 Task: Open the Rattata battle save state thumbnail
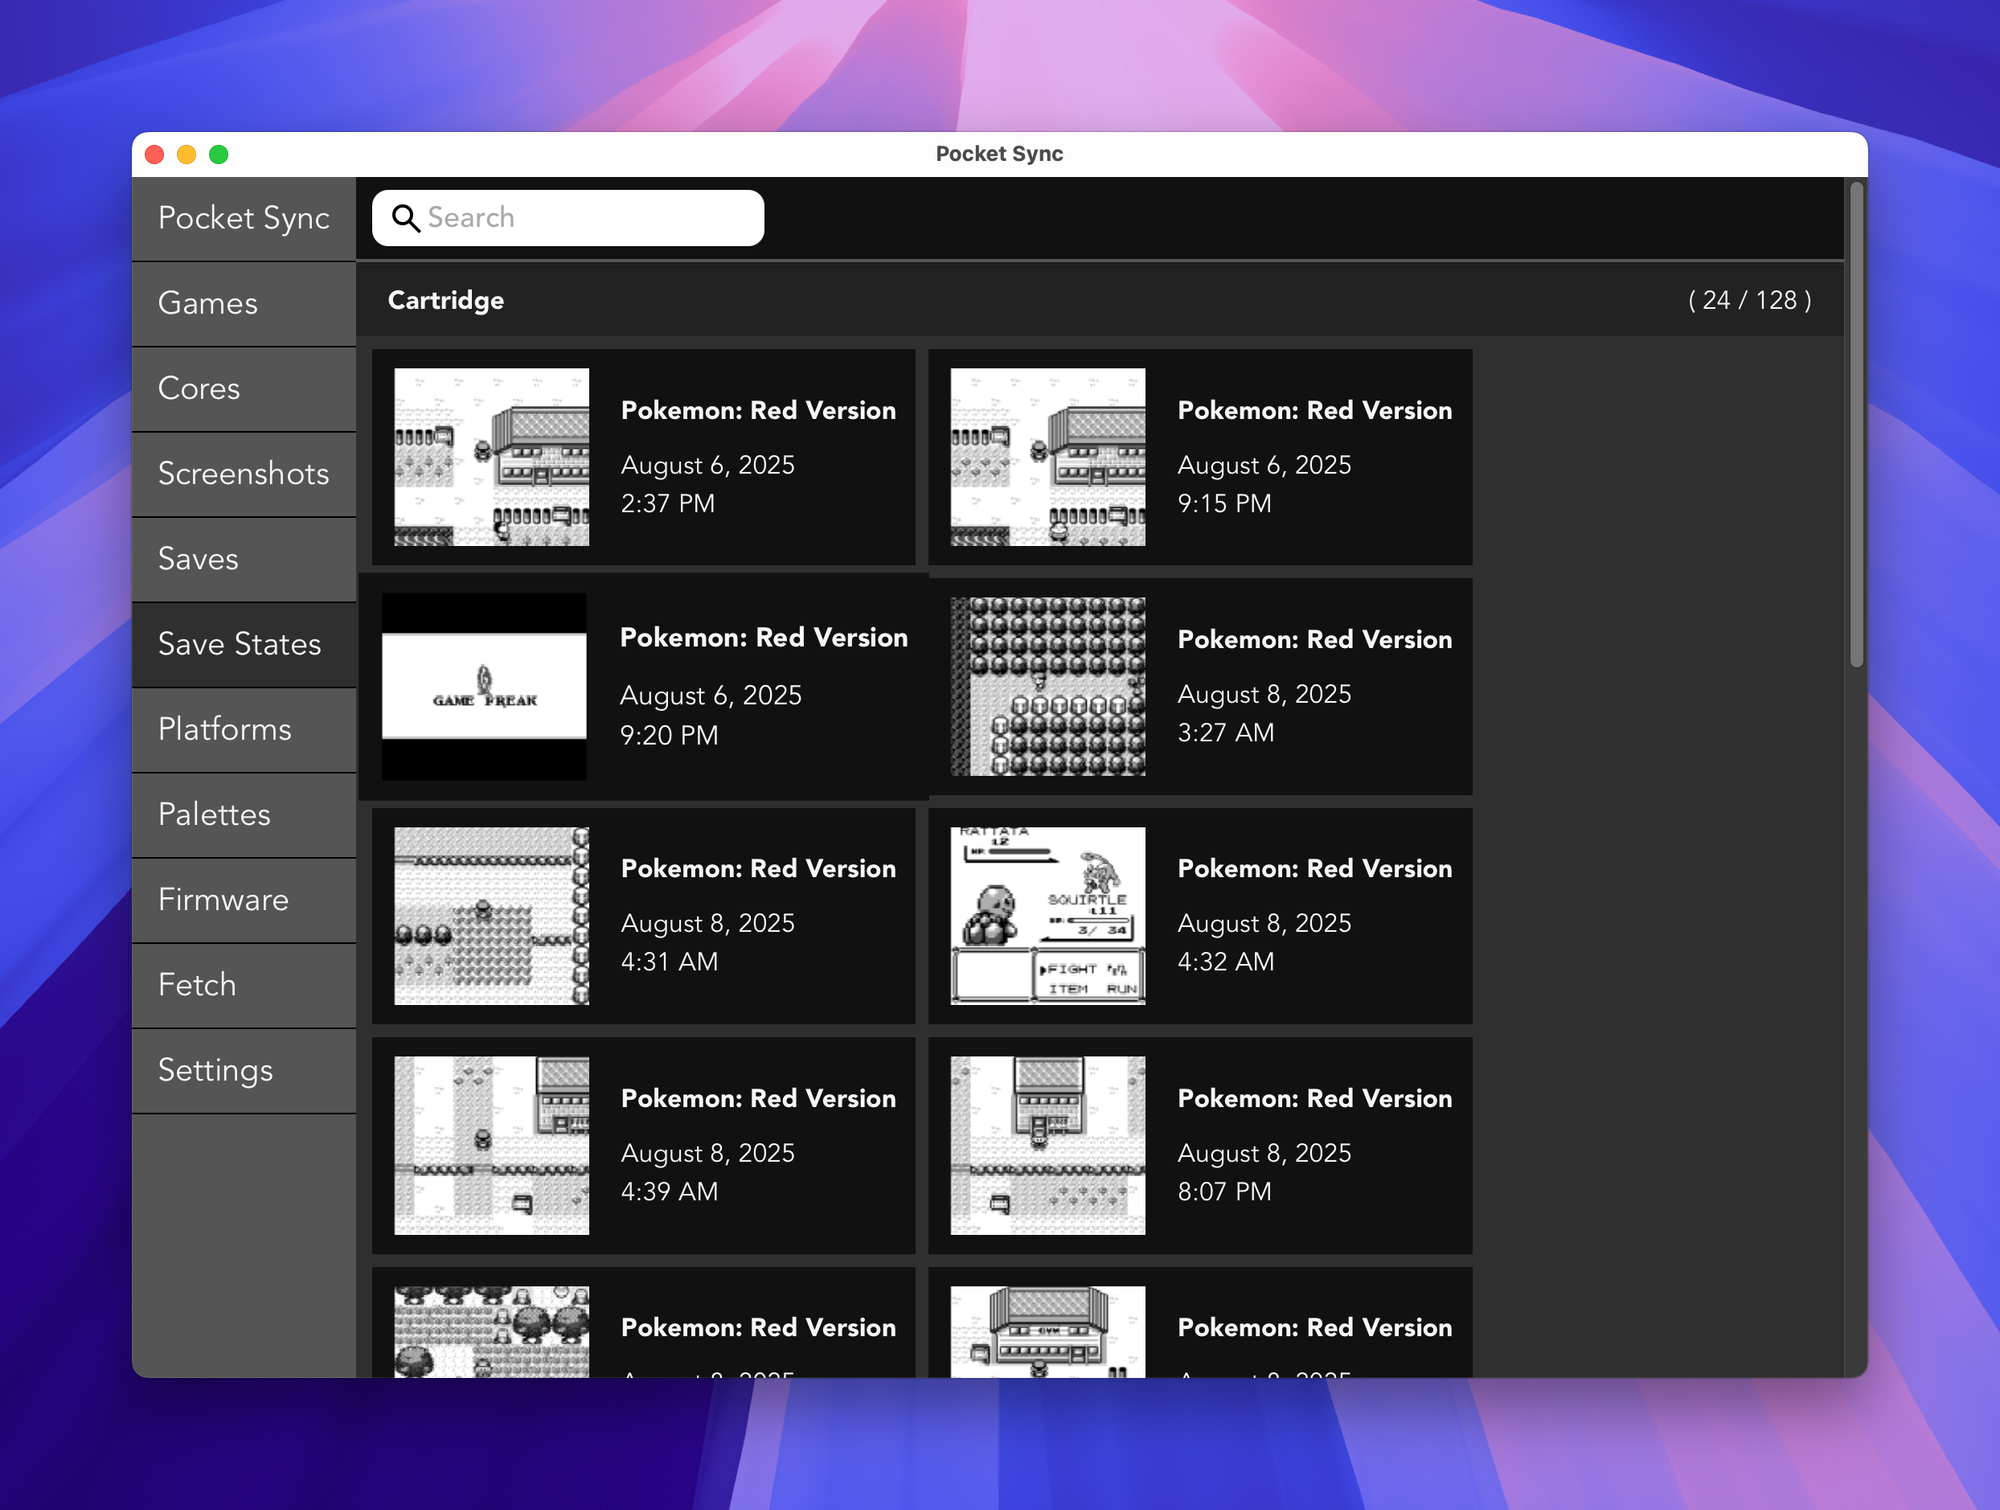point(1048,916)
